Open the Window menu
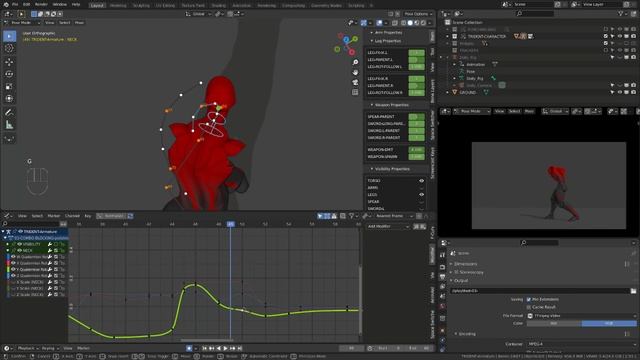 click(60, 4)
